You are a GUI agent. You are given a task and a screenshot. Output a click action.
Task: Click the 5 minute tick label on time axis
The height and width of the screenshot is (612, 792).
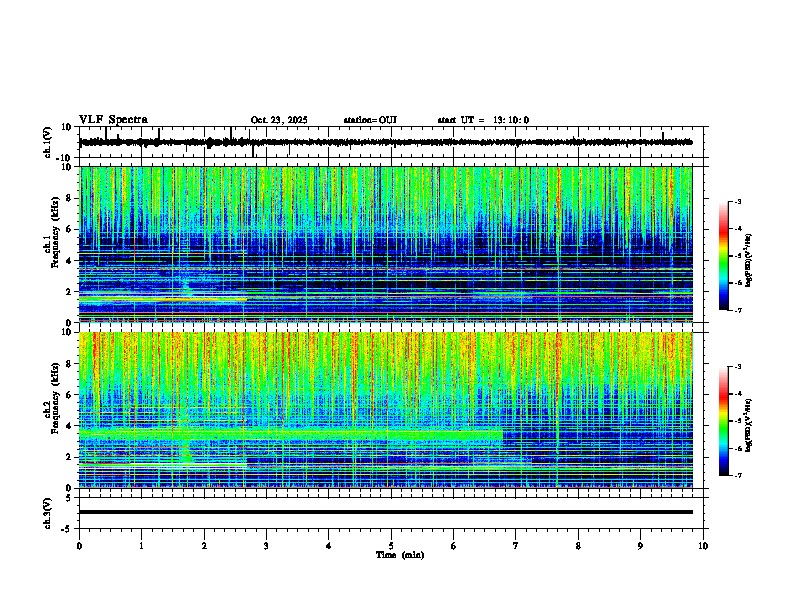click(391, 546)
